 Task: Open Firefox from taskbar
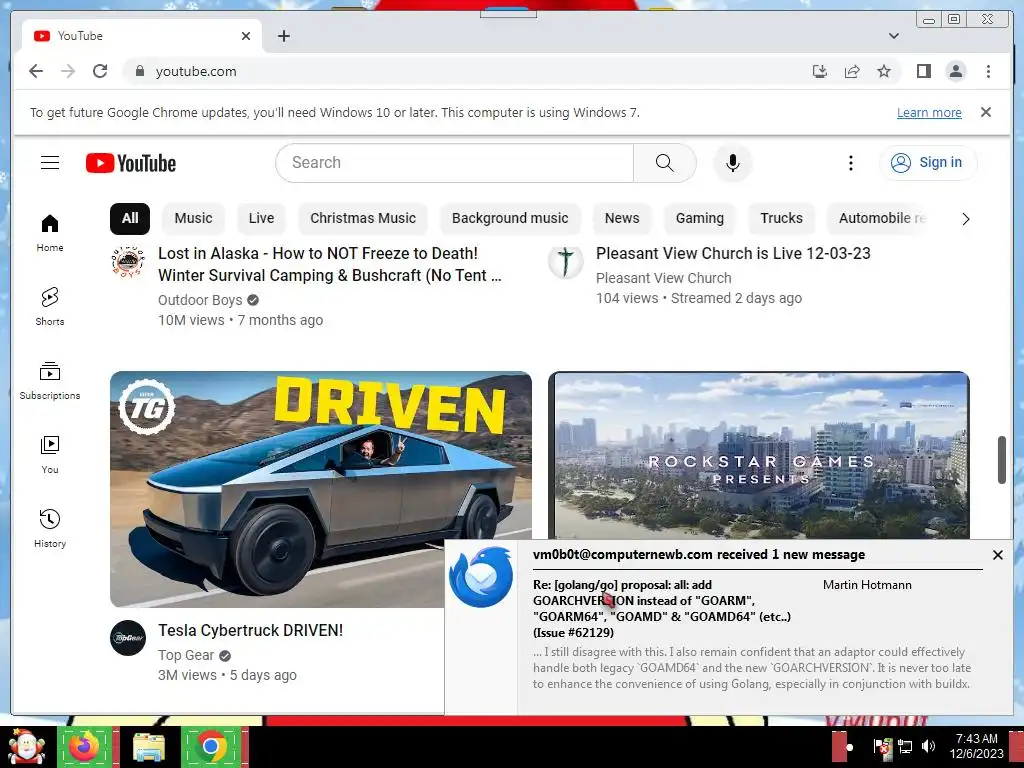pyautogui.click(x=84, y=746)
